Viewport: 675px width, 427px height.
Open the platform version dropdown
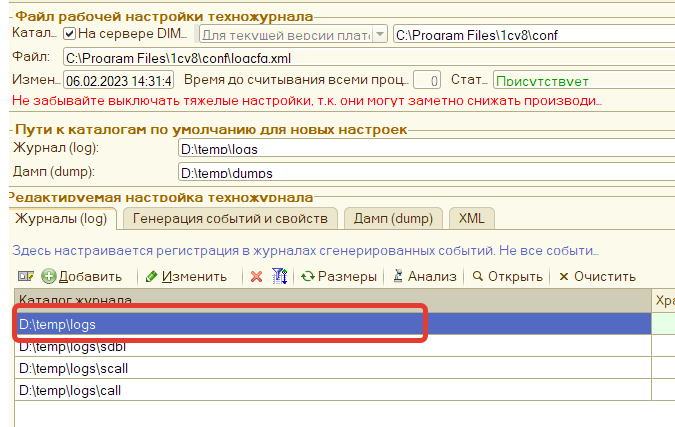pyautogui.click(x=379, y=35)
